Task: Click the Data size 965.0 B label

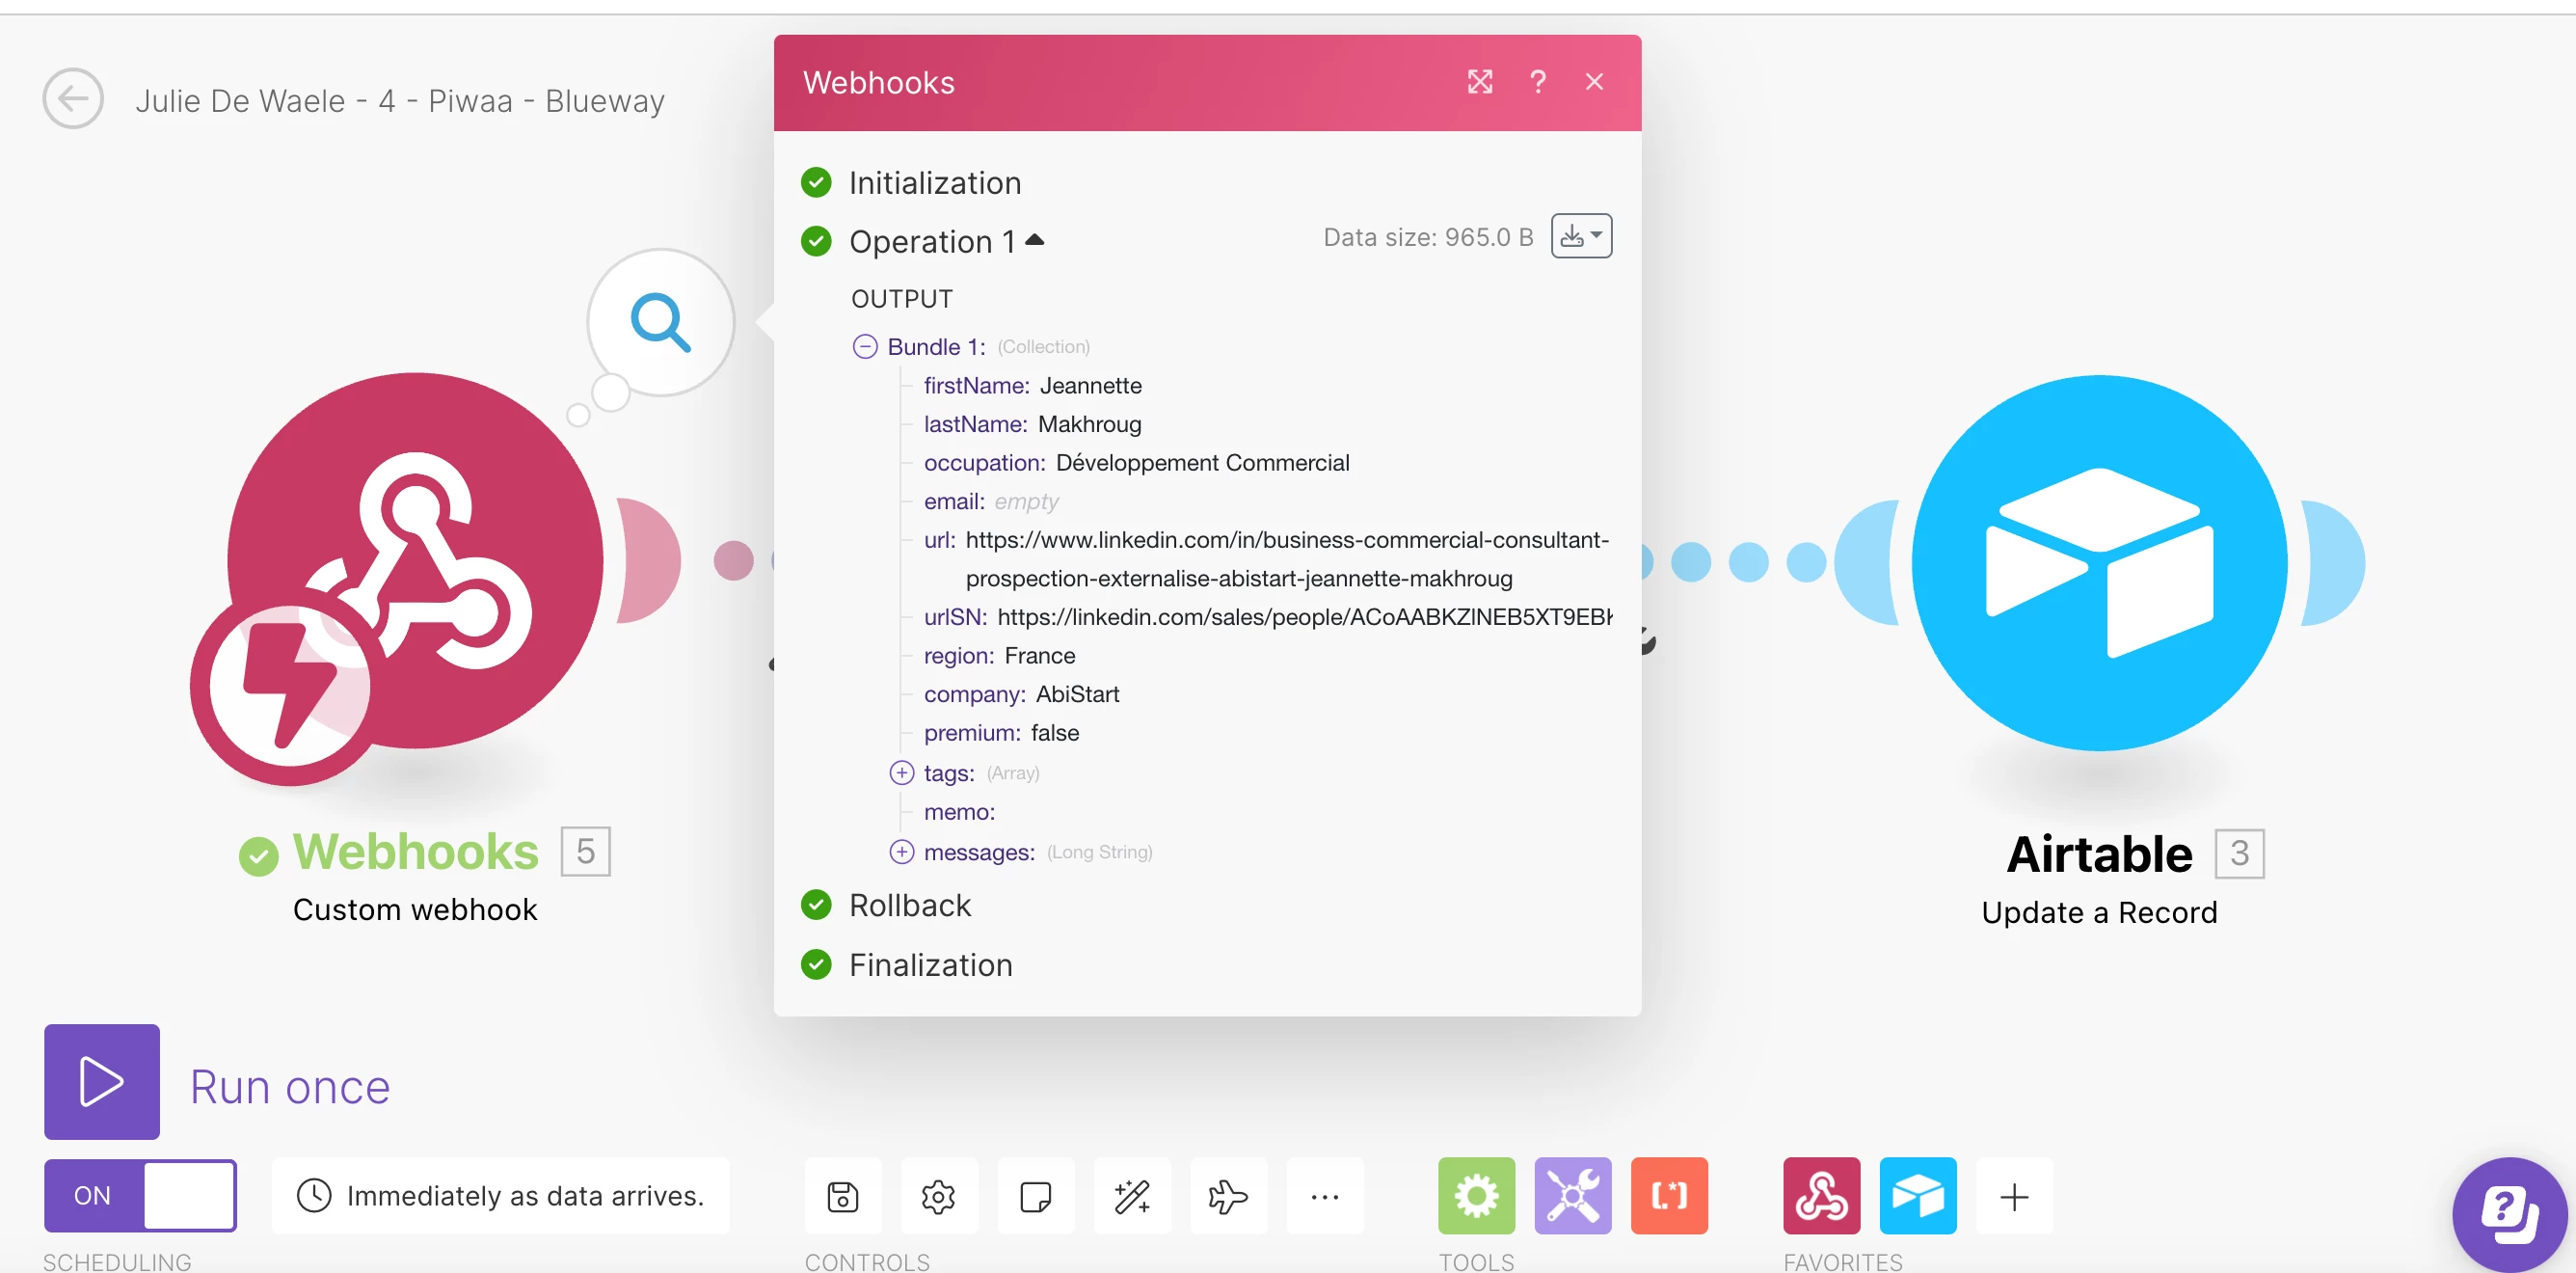Action: [1428, 237]
